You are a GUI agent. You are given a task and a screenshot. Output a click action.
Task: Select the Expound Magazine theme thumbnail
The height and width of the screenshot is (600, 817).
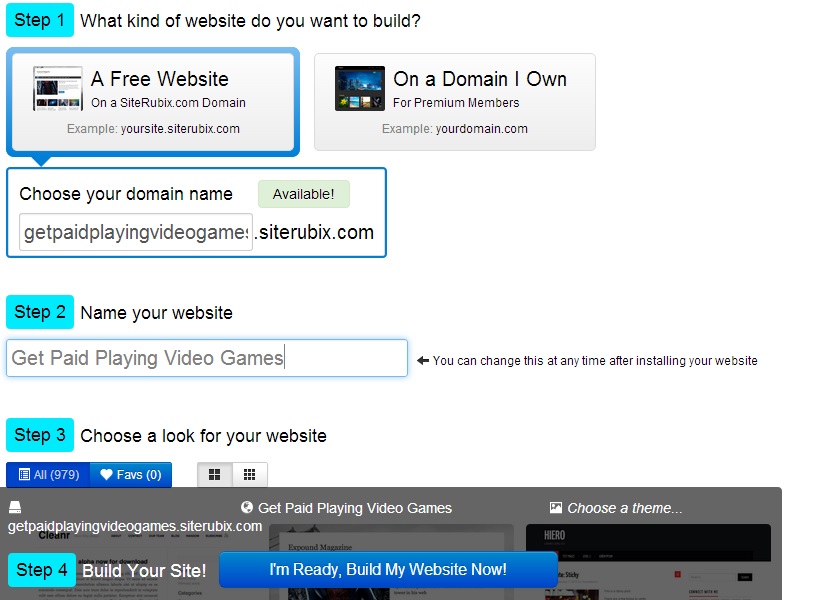pos(391,562)
